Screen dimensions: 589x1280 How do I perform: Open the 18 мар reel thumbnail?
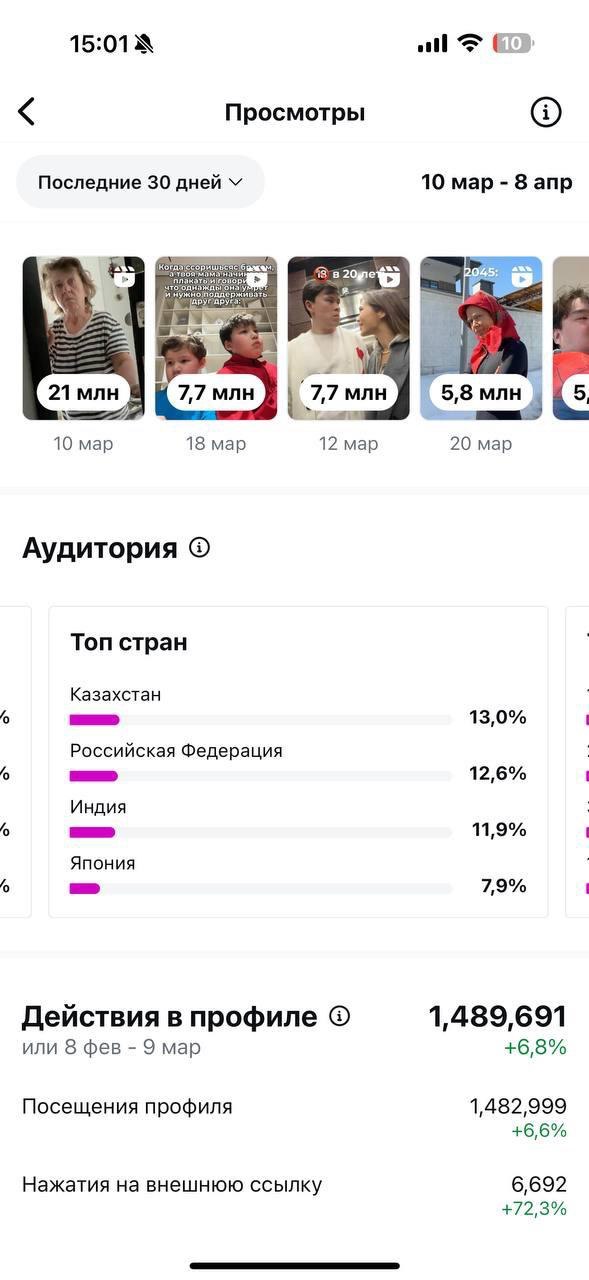[216, 338]
